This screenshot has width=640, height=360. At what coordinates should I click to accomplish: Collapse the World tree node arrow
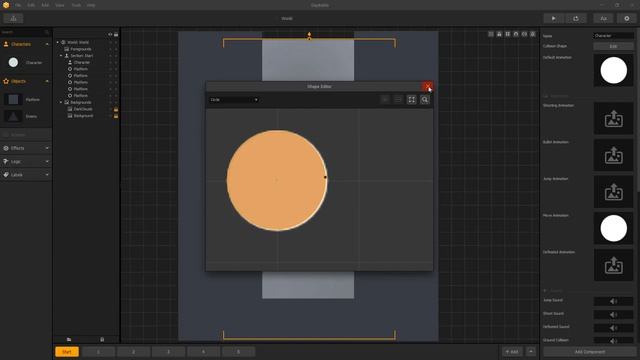click(58, 42)
